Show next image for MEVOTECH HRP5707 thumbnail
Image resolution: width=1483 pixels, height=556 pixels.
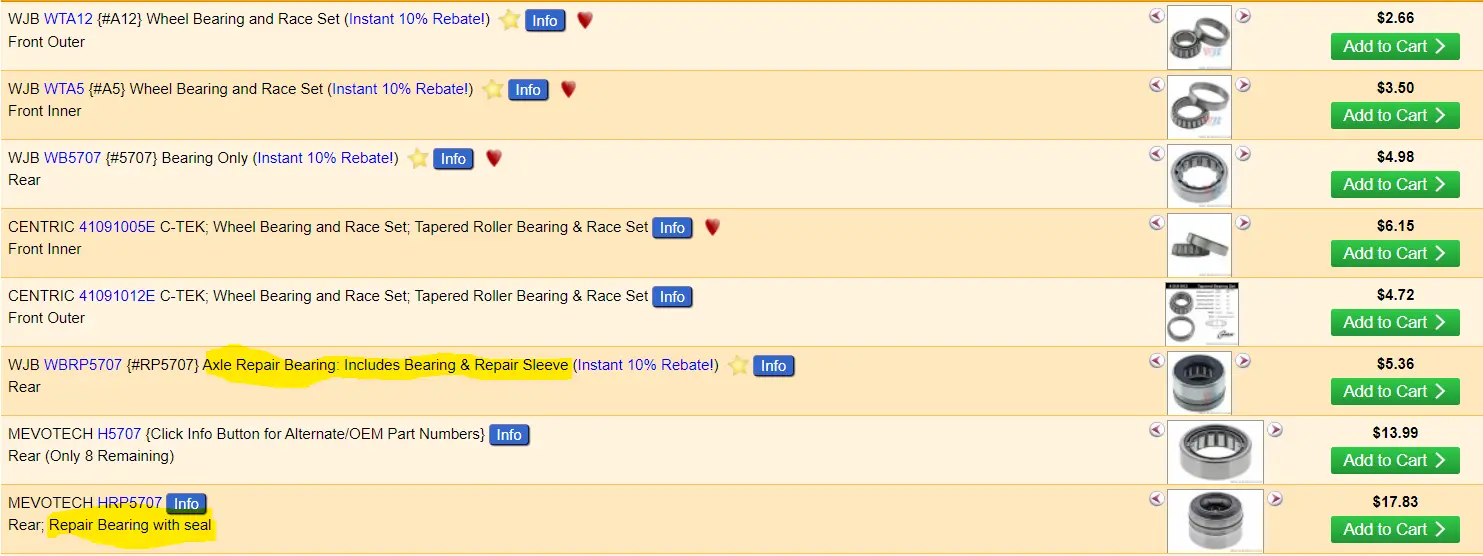coord(1275,499)
